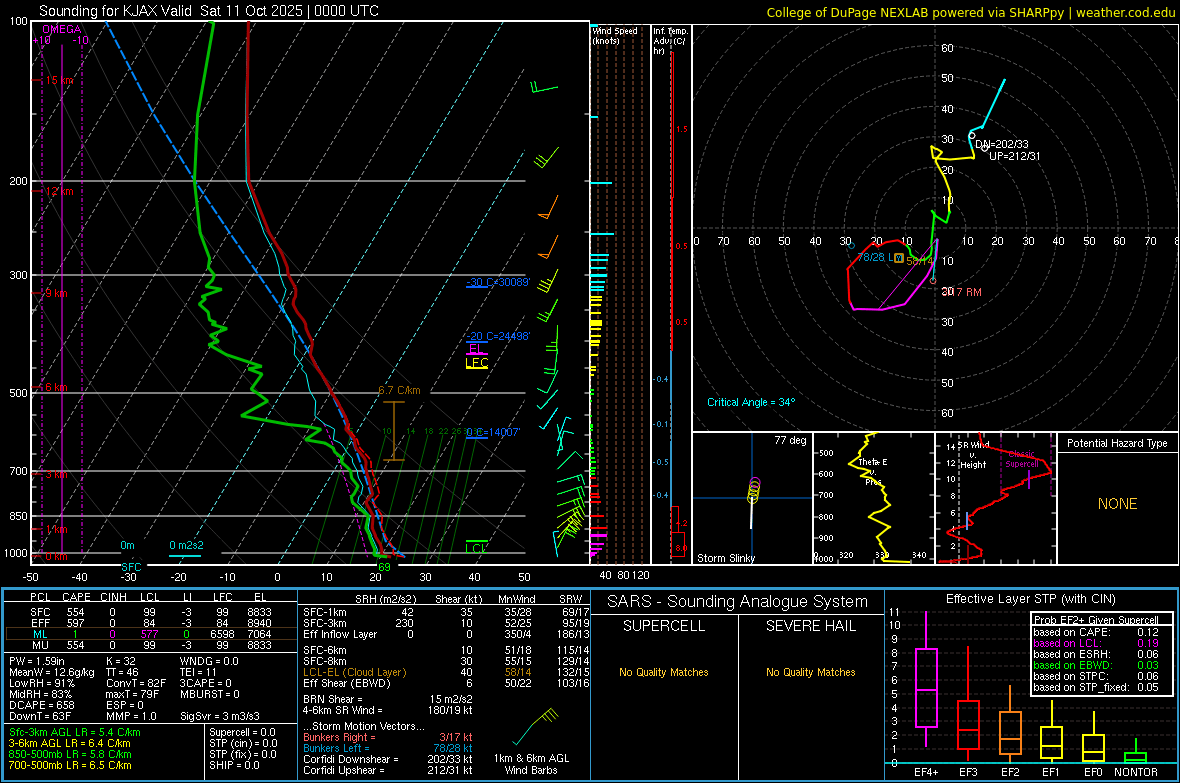Click the 'K = 32' index value

click(x=121, y=661)
